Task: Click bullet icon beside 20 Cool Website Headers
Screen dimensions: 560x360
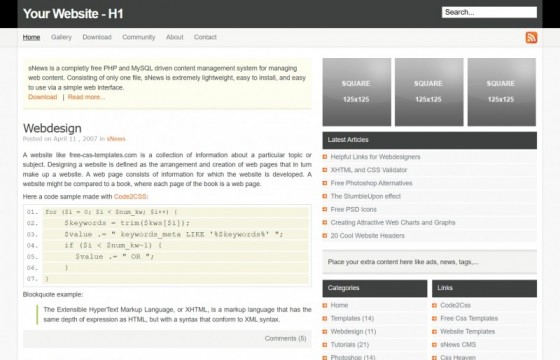Action: 325,236
